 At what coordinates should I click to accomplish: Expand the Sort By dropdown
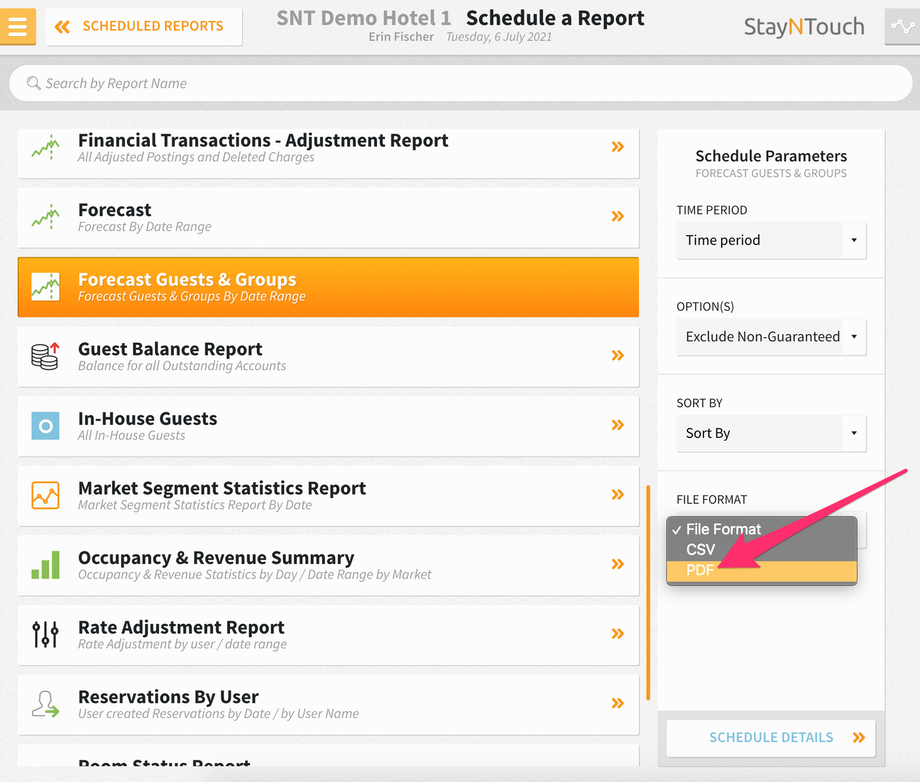click(x=771, y=434)
